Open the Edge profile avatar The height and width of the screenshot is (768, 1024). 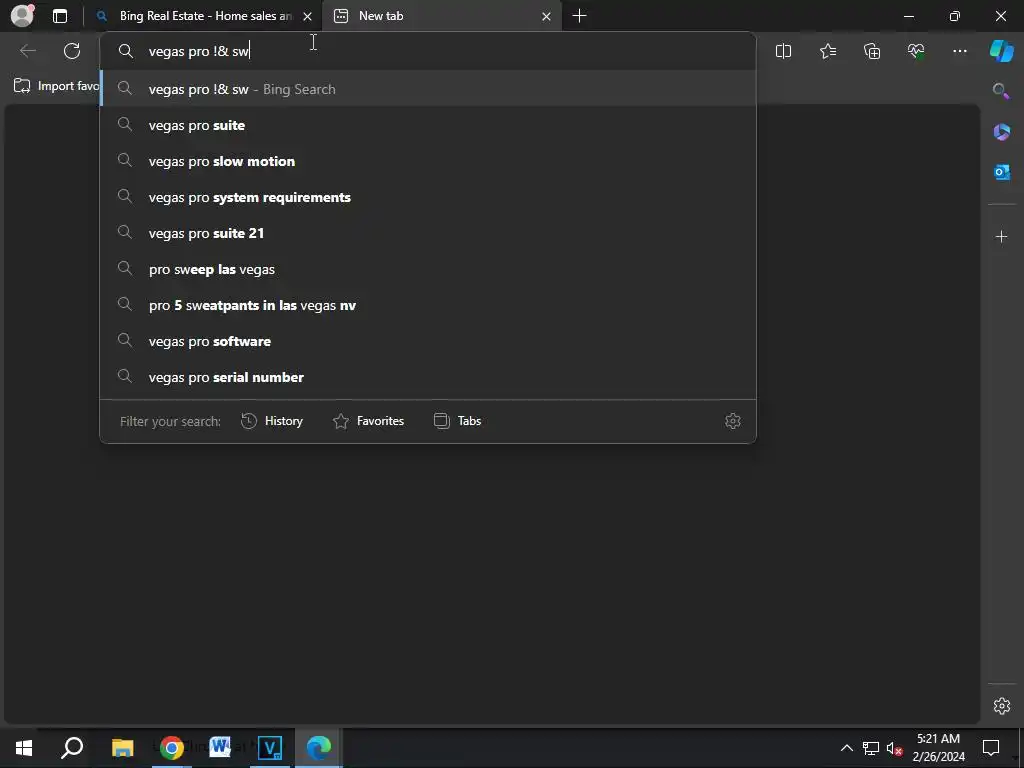(x=23, y=16)
